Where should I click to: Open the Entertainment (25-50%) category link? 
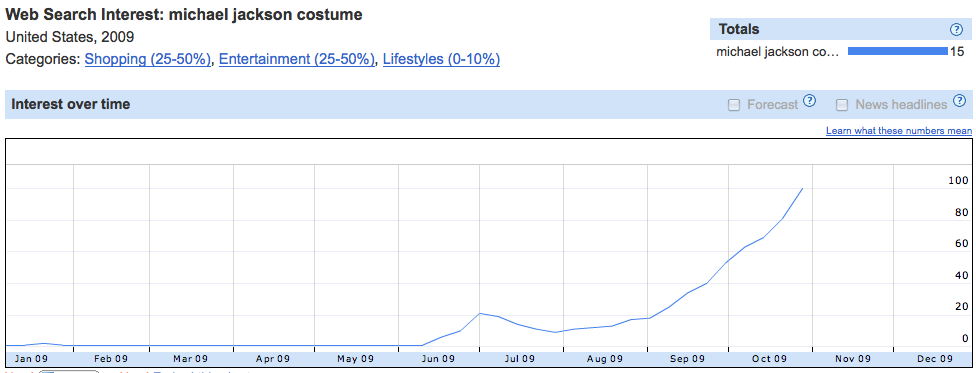[298, 60]
